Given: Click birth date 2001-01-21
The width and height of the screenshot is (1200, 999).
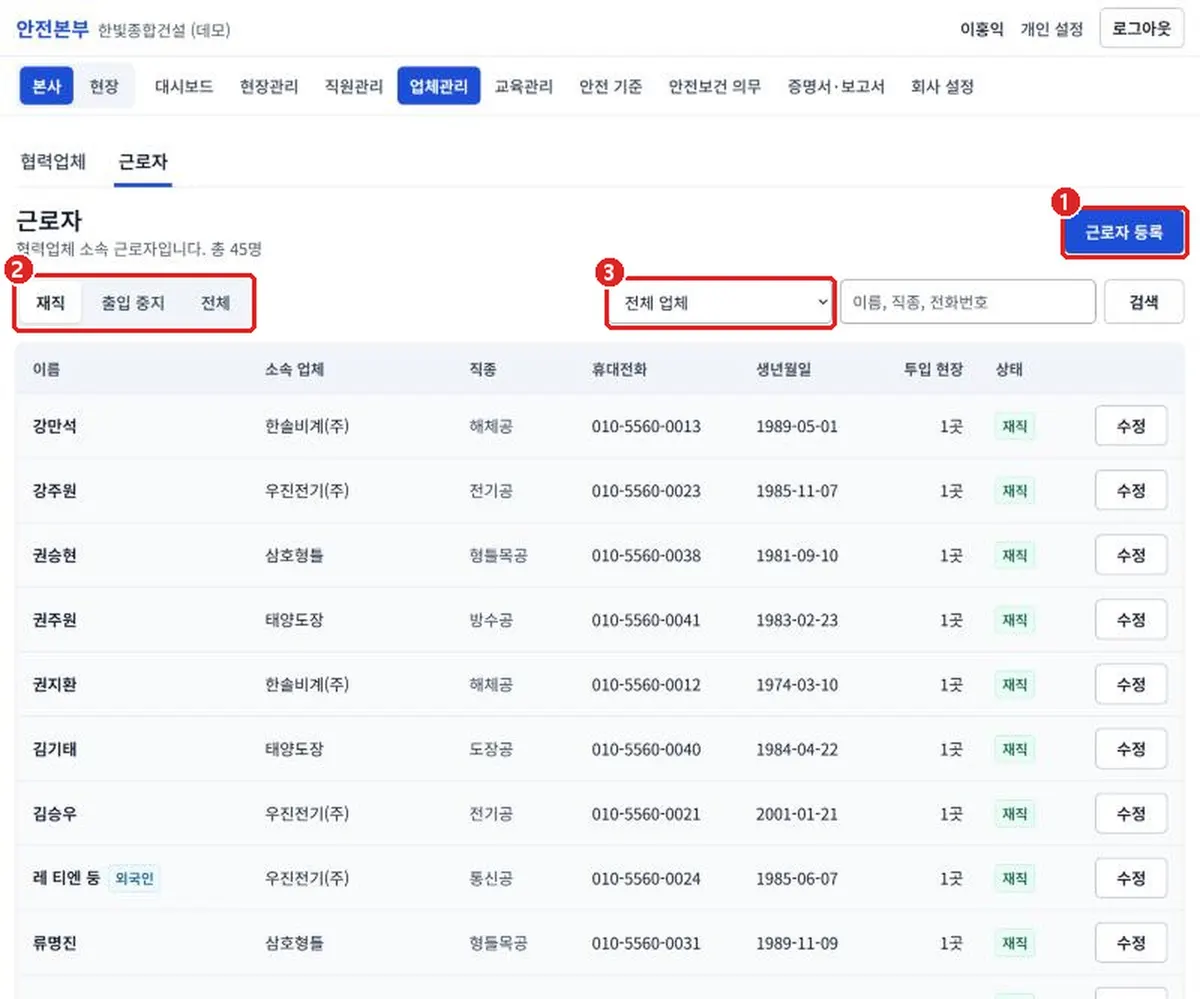Looking at the screenshot, I should (797, 814).
